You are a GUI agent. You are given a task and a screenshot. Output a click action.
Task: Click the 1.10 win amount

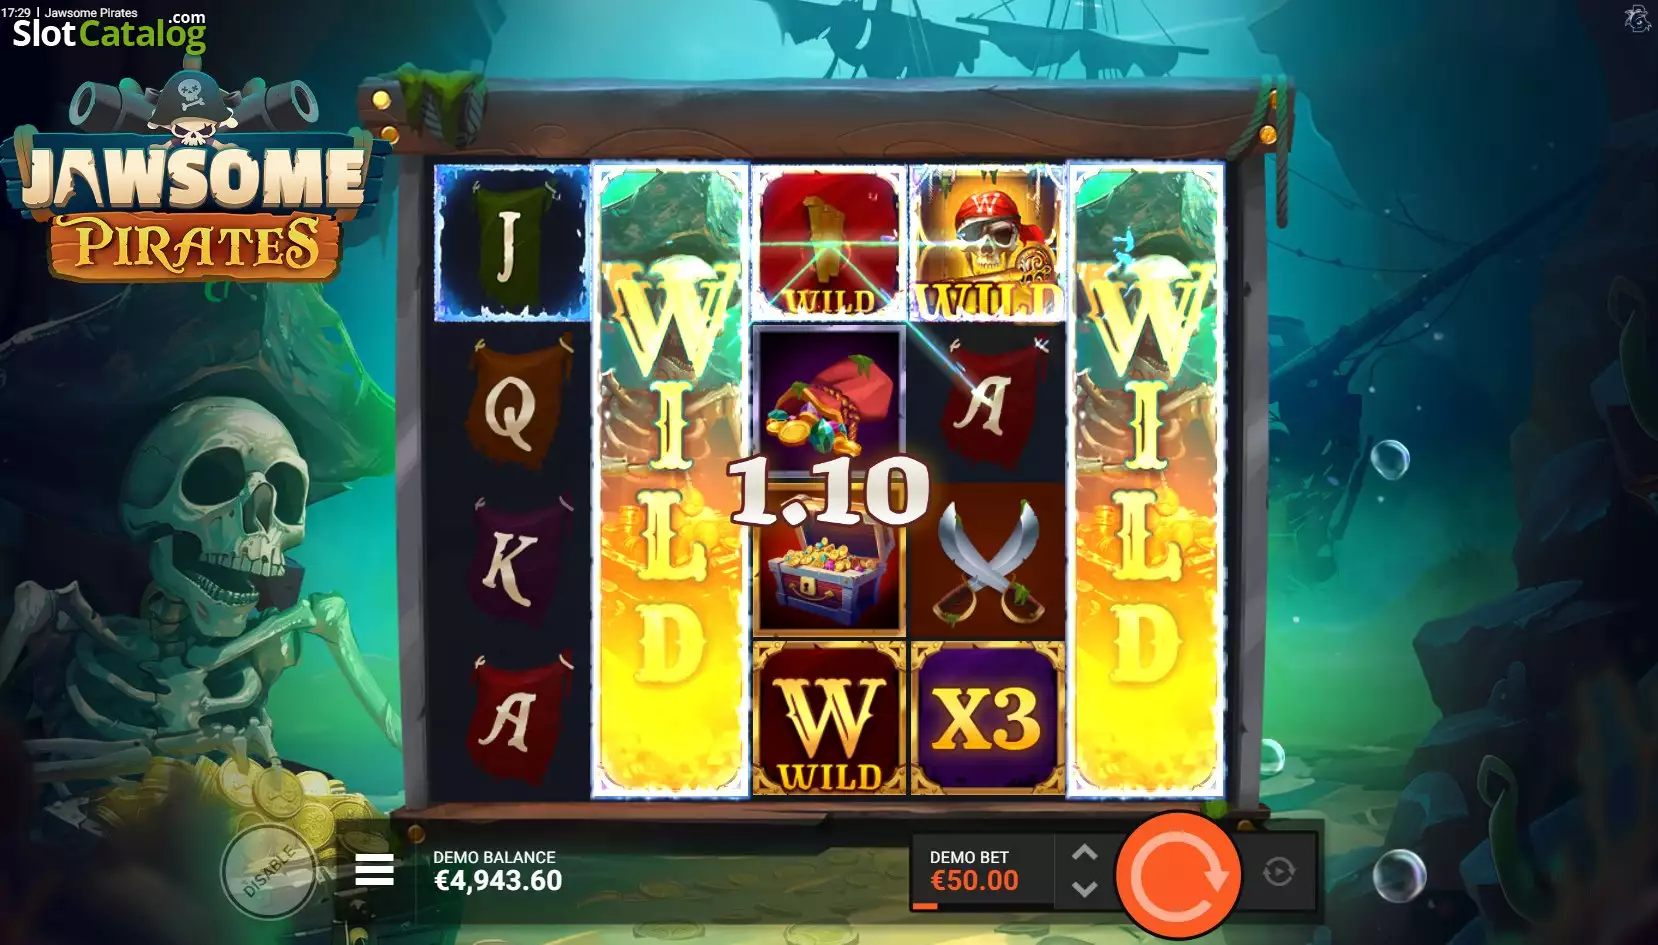(829, 490)
